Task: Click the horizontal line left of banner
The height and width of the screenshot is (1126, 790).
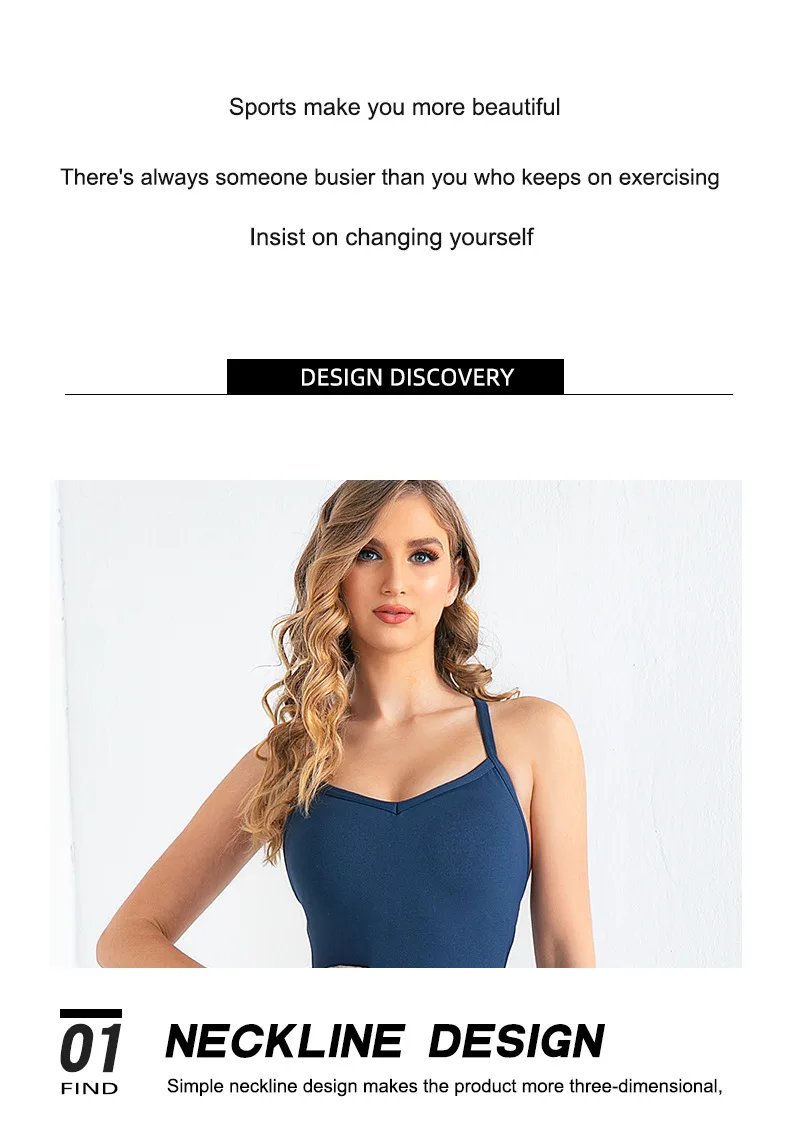Action: 146,394
